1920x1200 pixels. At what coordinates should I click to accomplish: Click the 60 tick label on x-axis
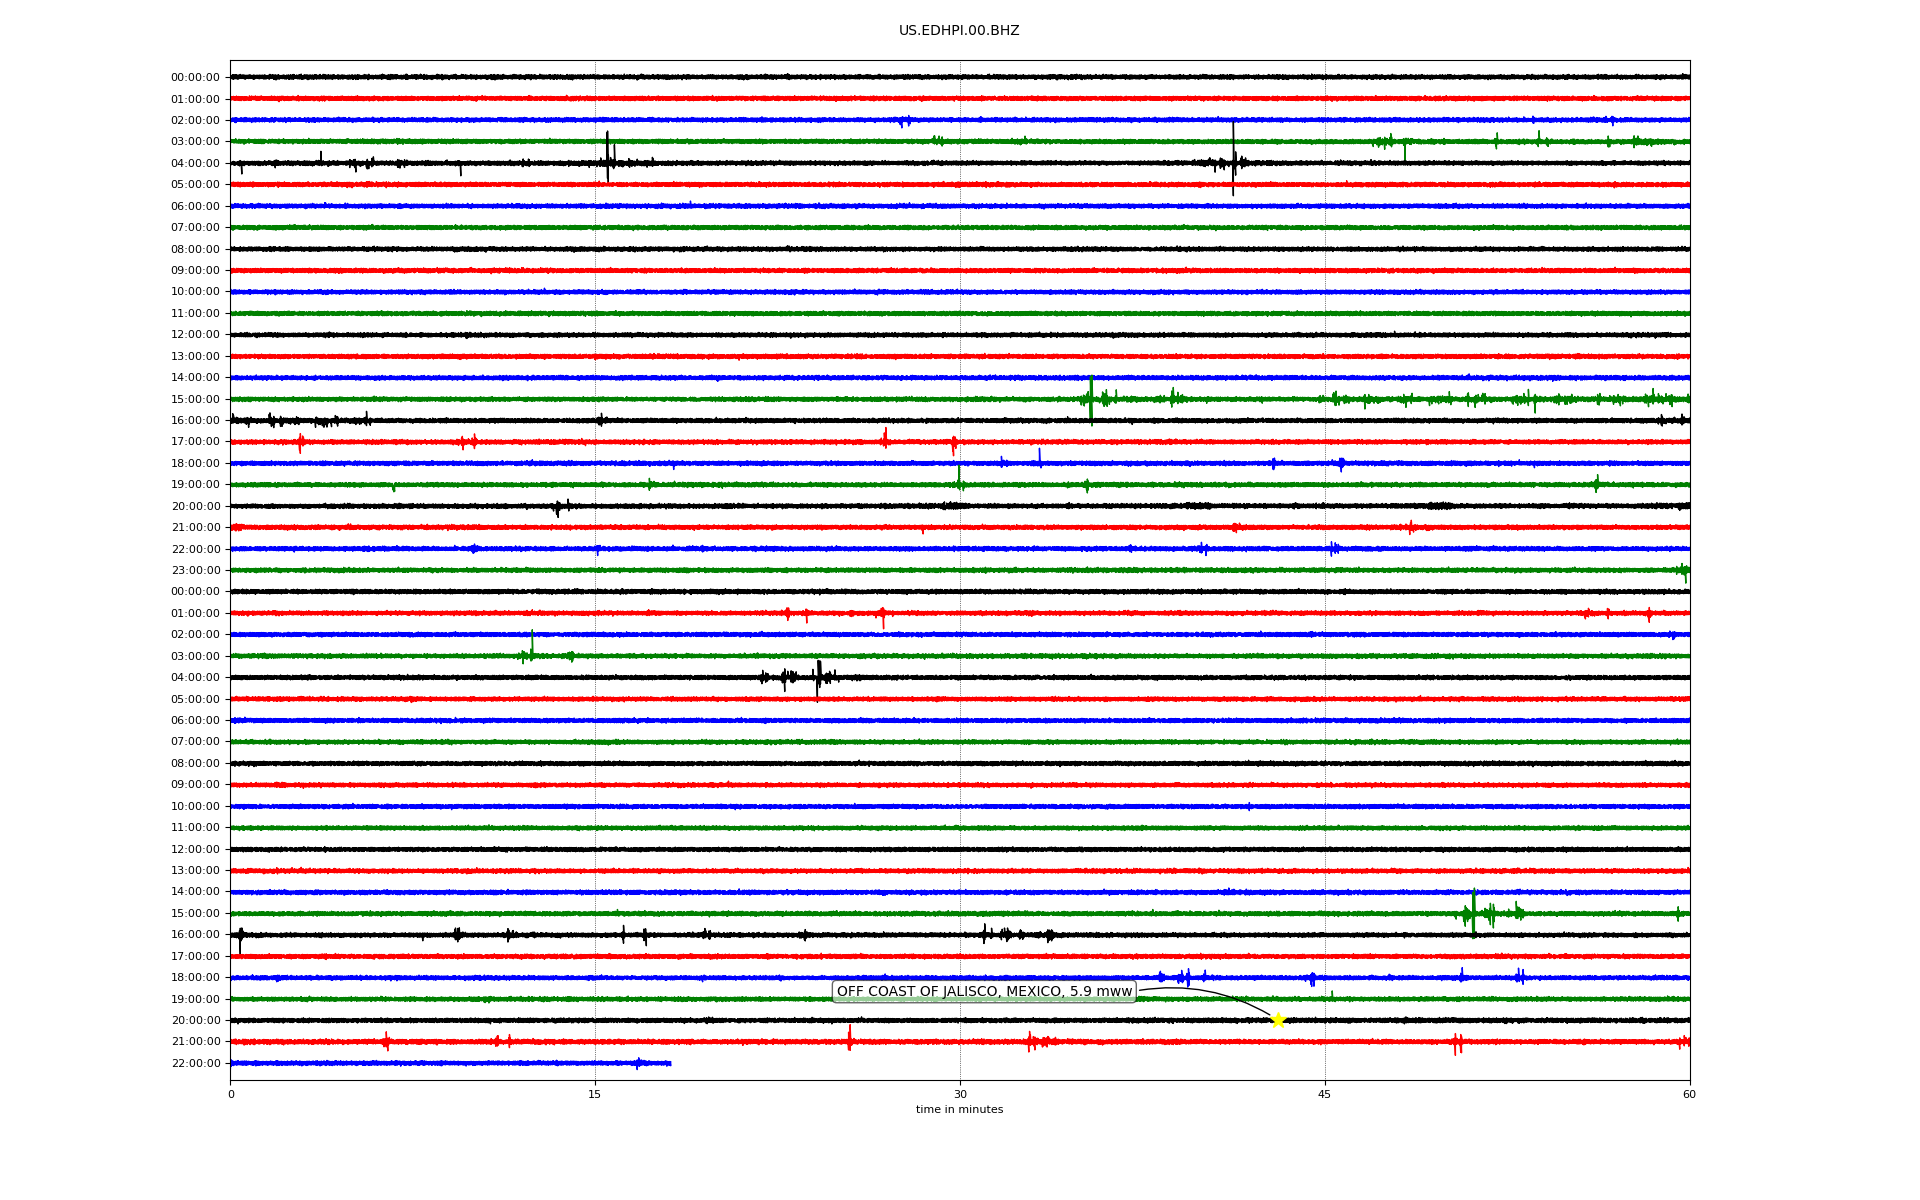(x=1689, y=1094)
